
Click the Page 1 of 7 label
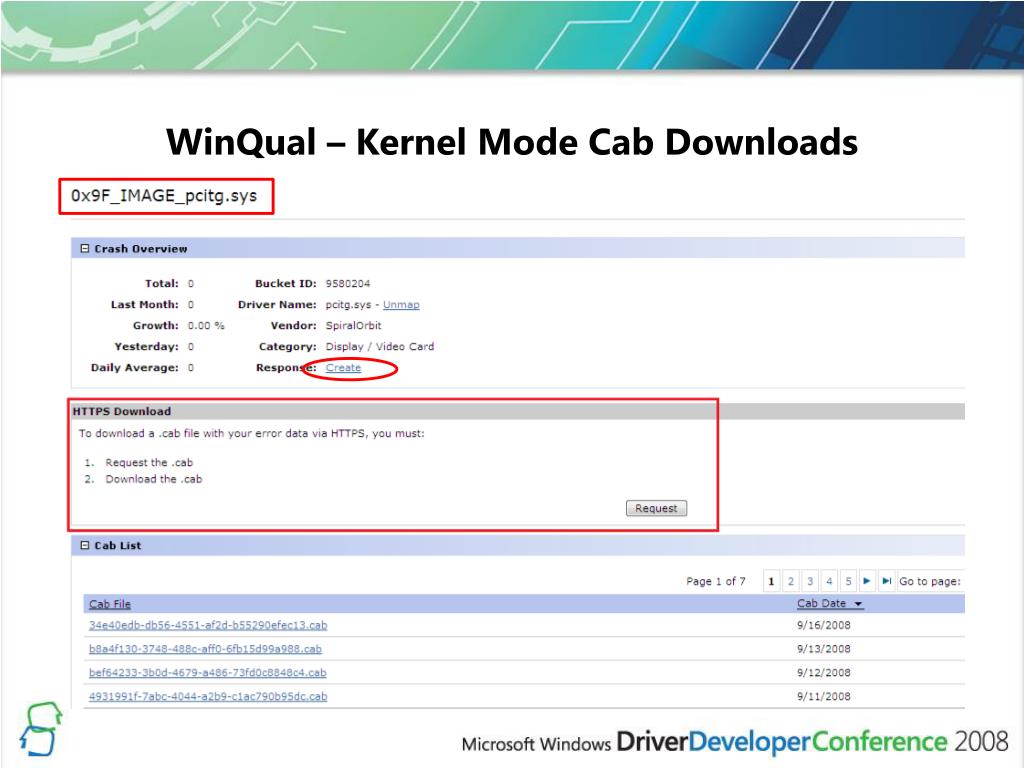coord(716,581)
